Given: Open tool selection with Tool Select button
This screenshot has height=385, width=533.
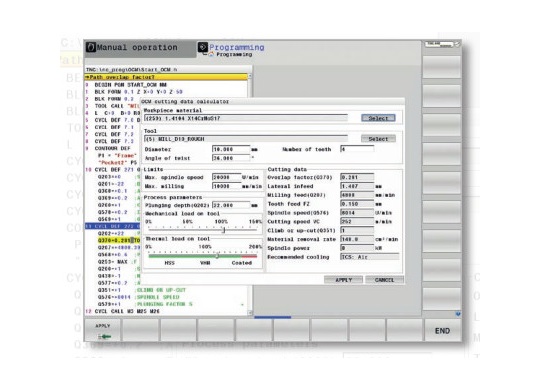Looking at the screenshot, I should (378, 139).
